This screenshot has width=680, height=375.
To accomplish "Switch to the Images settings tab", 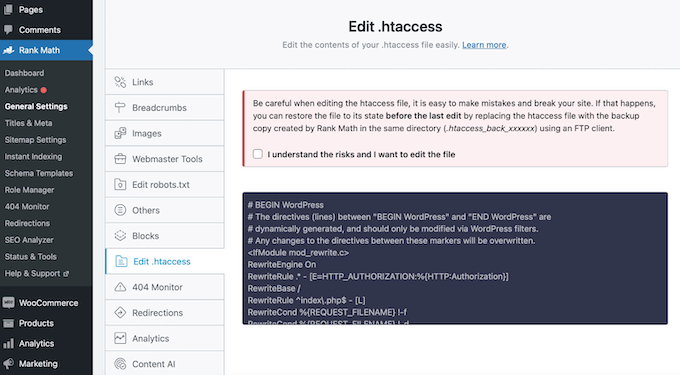I will pyautogui.click(x=164, y=133).
